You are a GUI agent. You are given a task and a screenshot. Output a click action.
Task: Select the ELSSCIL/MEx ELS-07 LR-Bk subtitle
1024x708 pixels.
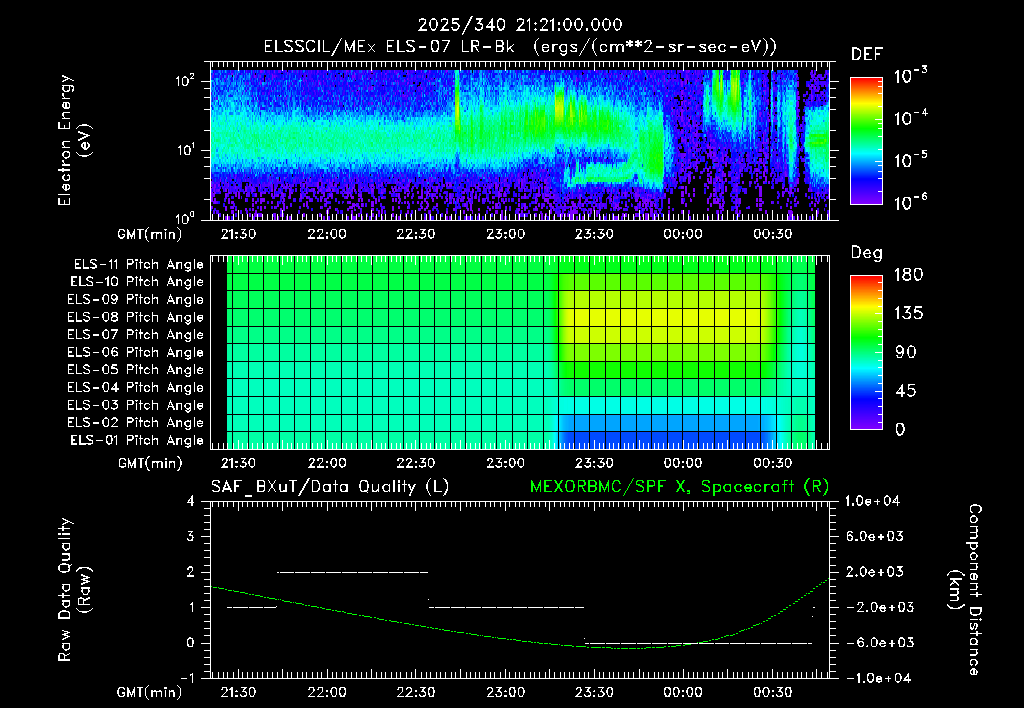pyautogui.click(x=389, y=47)
